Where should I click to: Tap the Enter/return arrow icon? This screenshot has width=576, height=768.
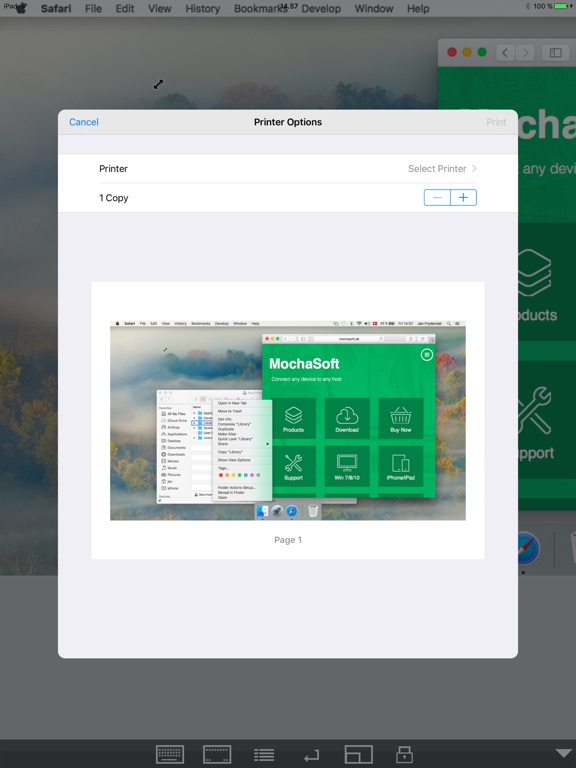tap(312, 756)
